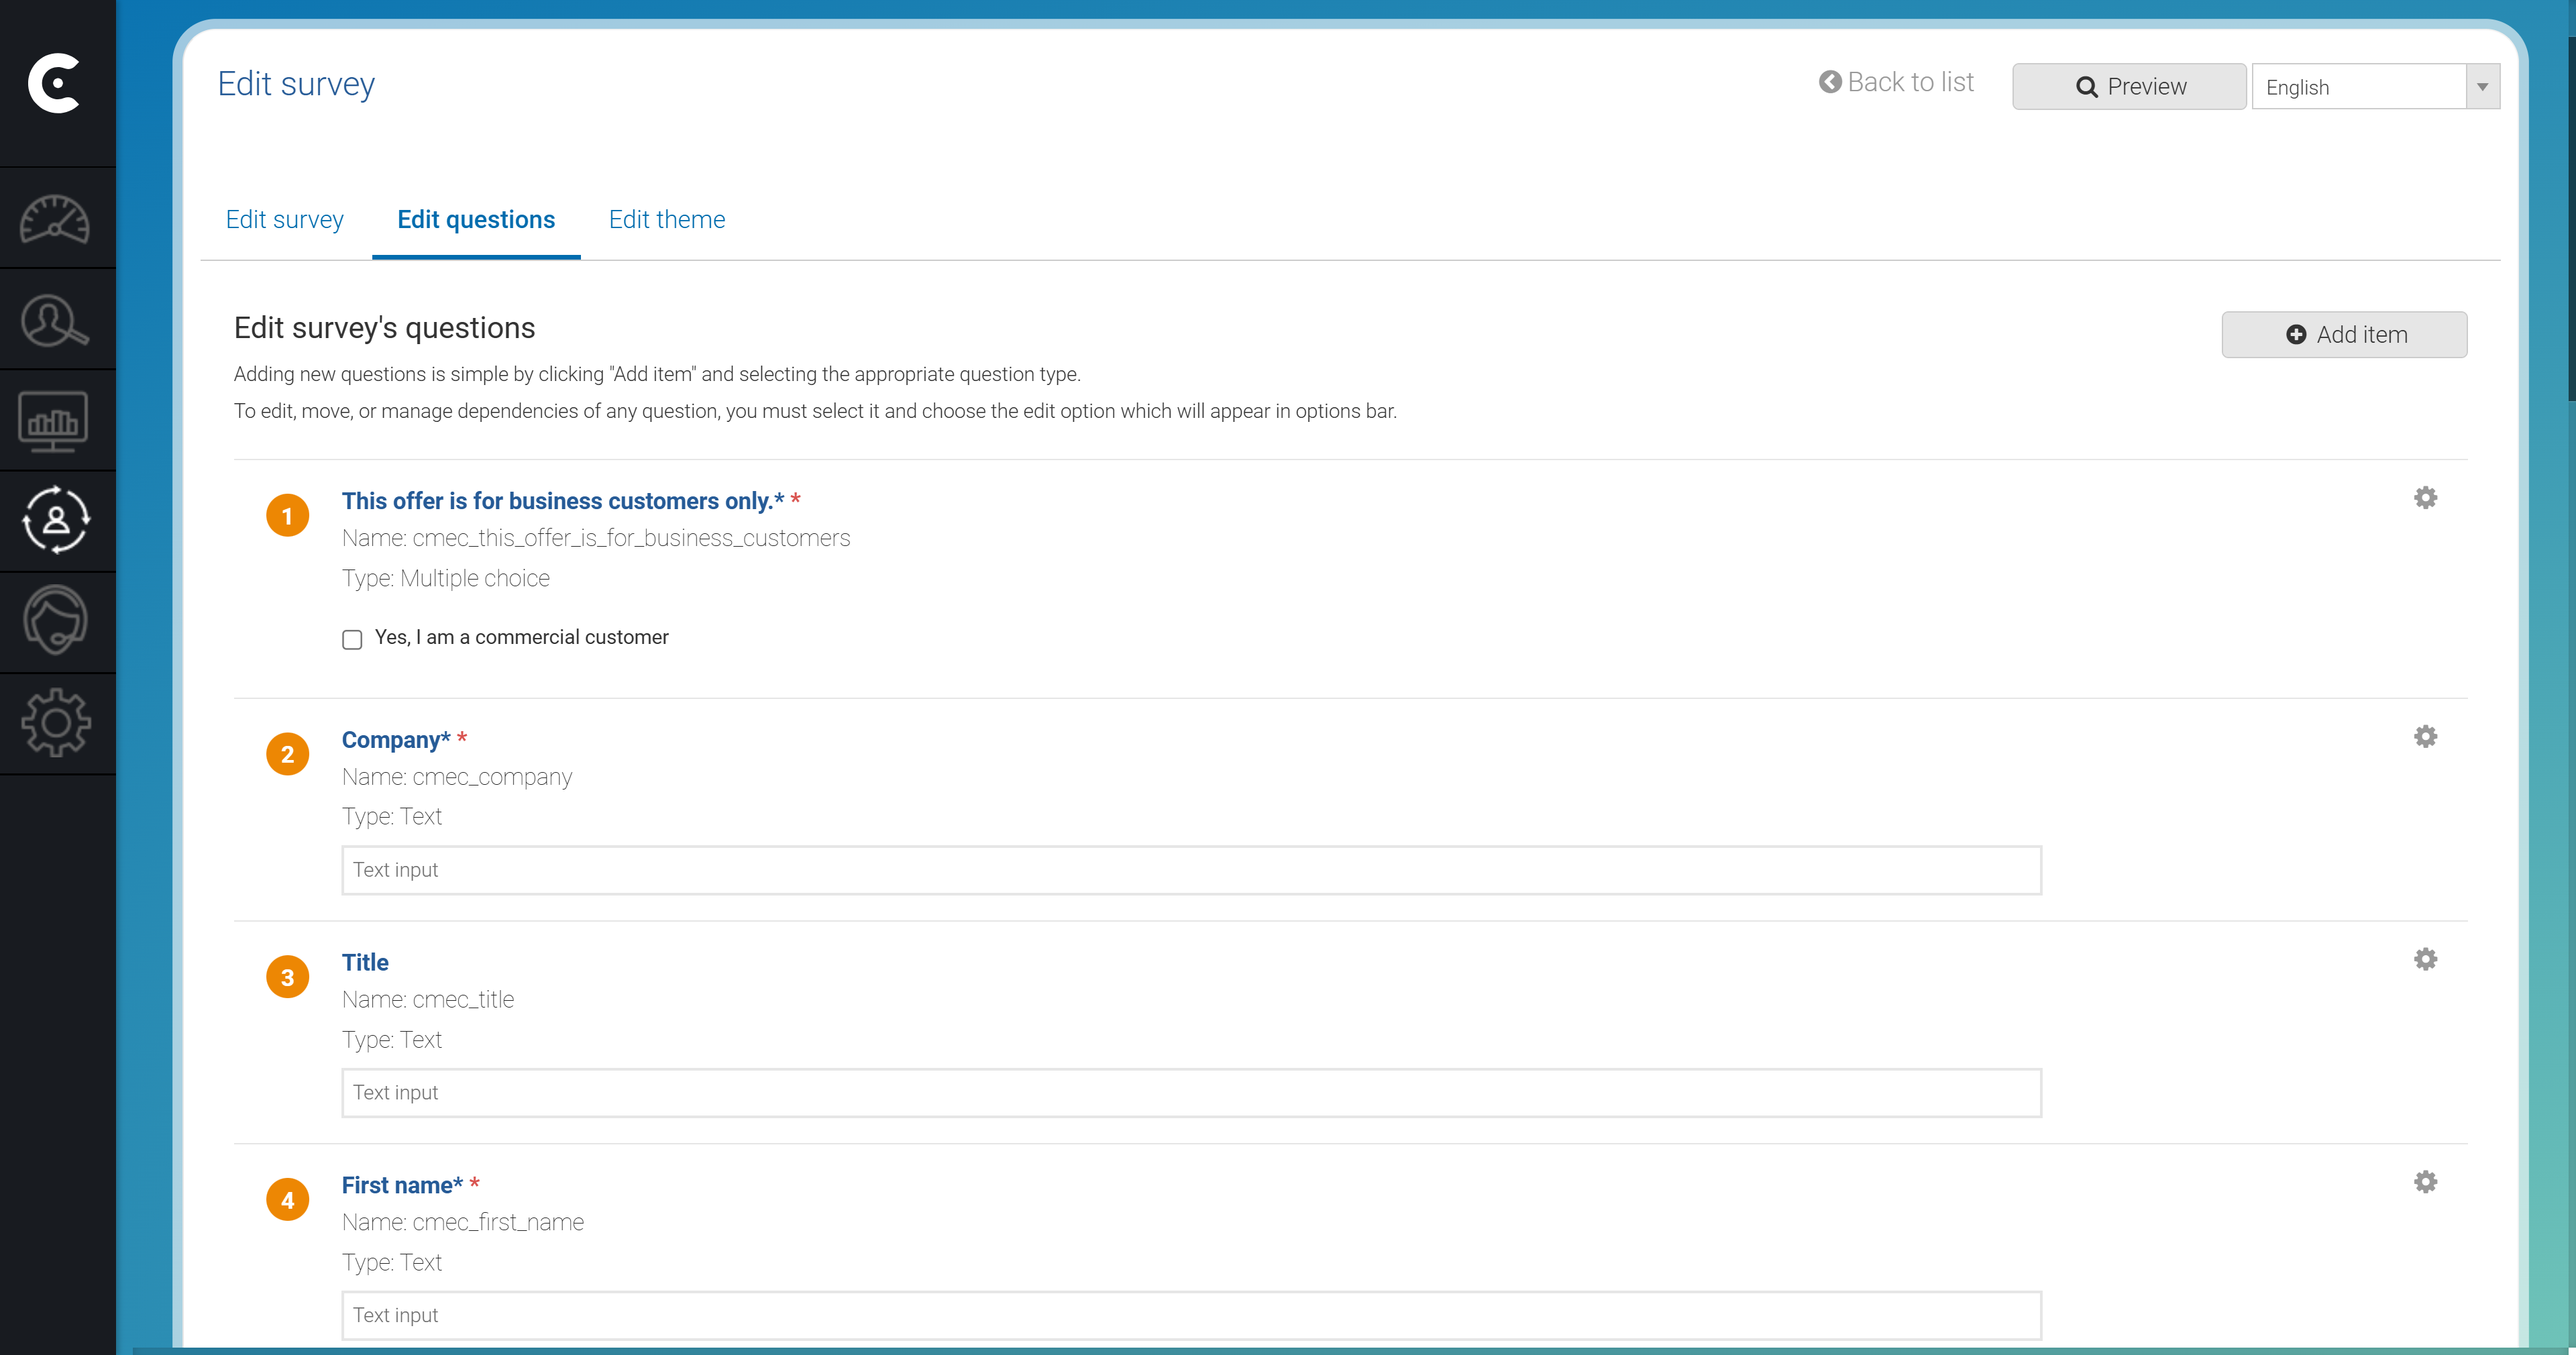Select the customer search icon in sidebar
Screen dimensions: 2576x1355
coord(56,320)
